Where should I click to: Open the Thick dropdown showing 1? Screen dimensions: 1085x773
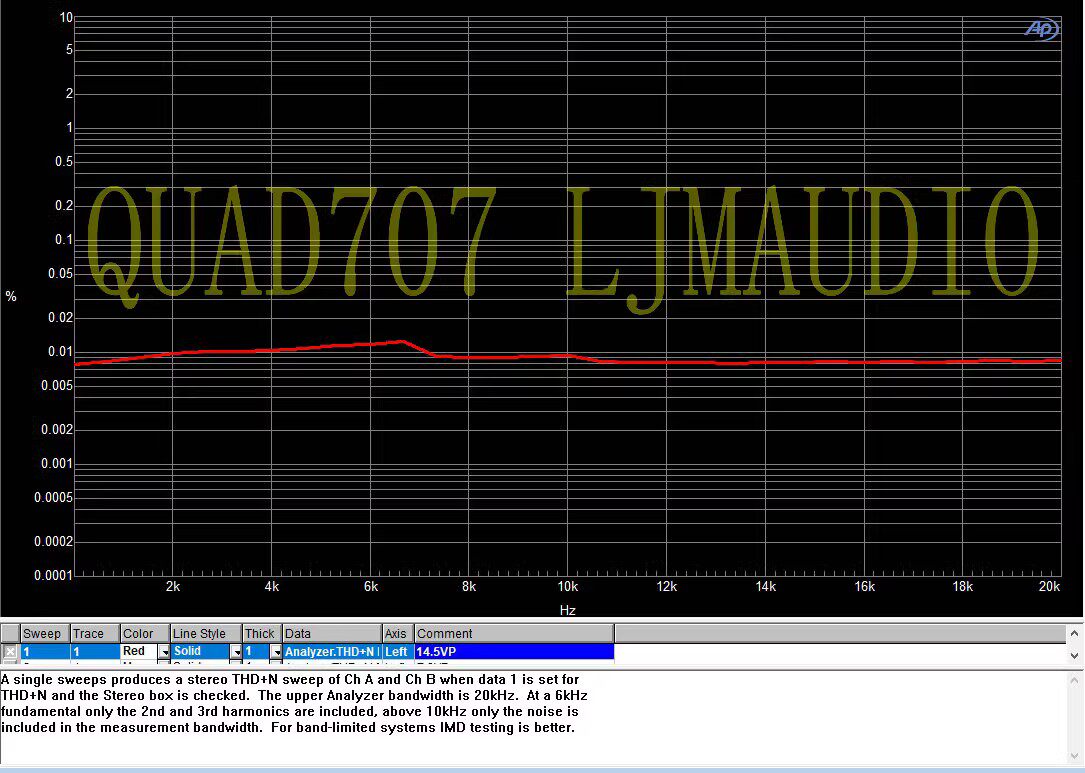point(276,652)
